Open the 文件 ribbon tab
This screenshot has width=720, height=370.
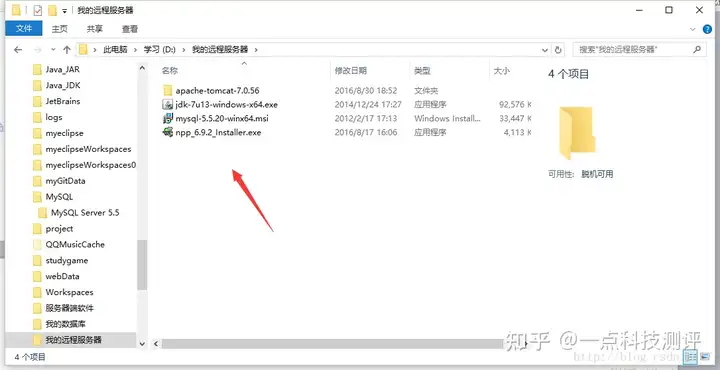24,28
